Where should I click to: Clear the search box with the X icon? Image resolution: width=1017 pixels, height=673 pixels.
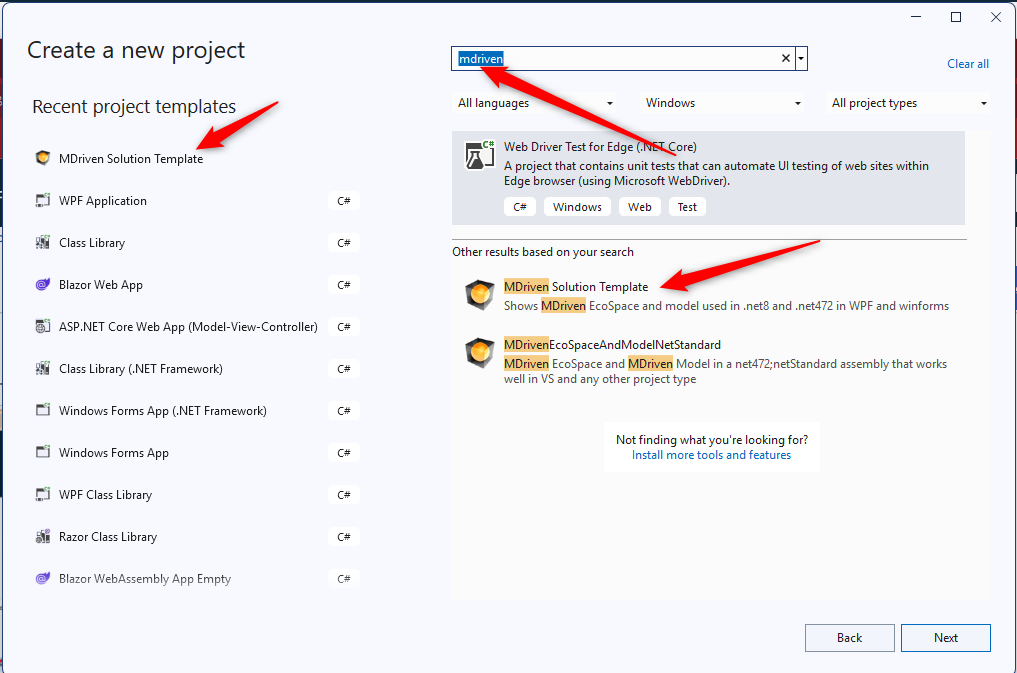785,58
